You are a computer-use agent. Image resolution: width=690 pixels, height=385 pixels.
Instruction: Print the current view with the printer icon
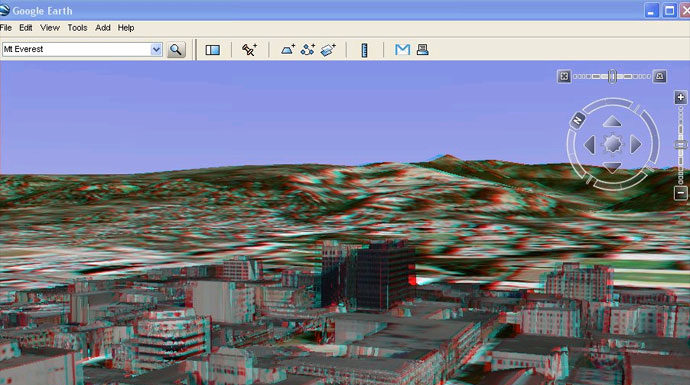(x=422, y=49)
